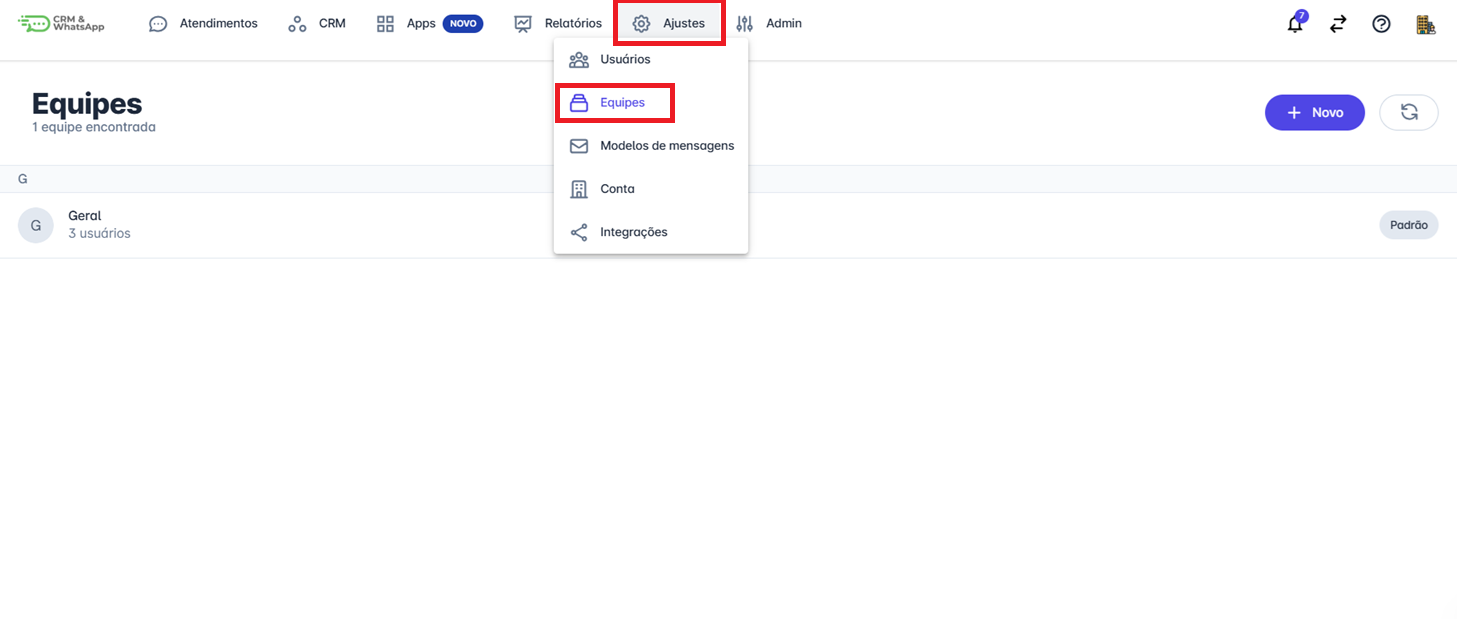This screenshot has height=619, width=1457.
Task: Click the swap arrows icon
Action: [1338, 24]
